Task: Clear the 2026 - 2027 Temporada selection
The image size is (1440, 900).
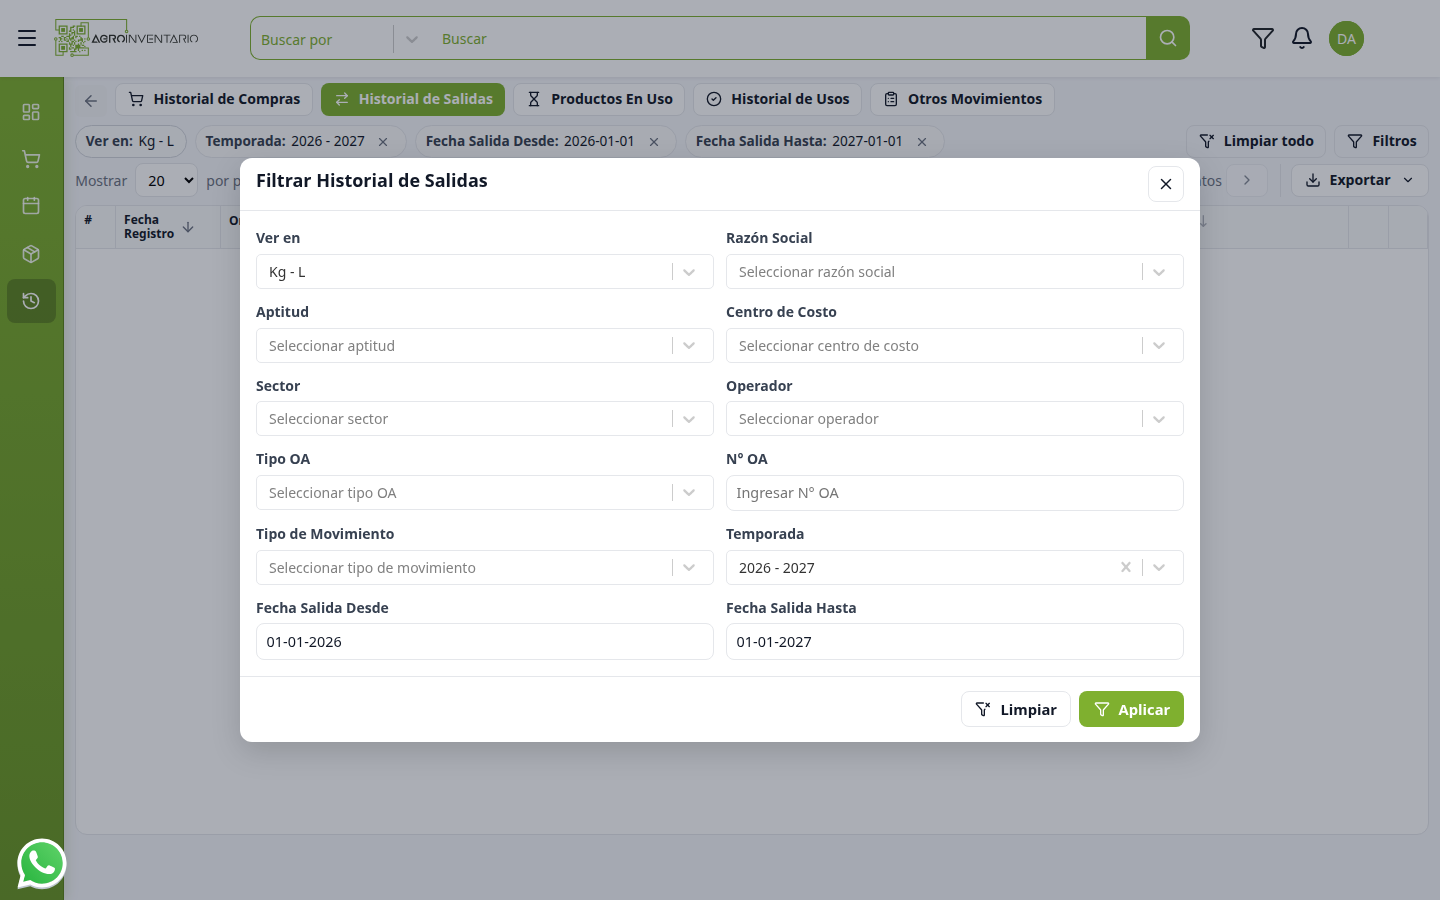Action: coord(1125,567)
